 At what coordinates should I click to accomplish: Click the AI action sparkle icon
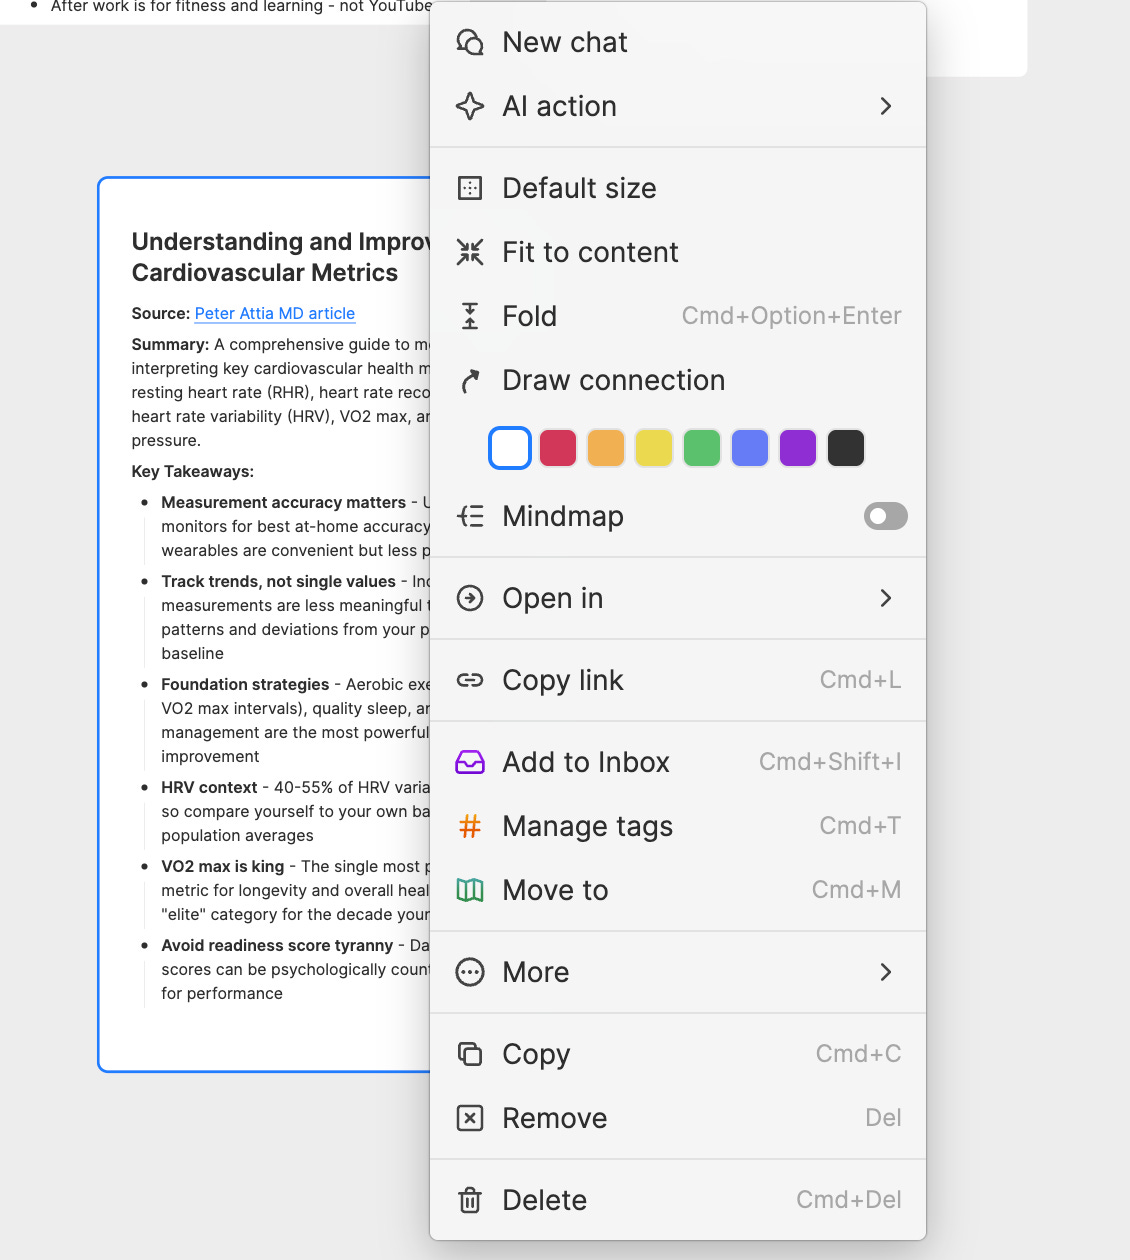tap(469, 106)
